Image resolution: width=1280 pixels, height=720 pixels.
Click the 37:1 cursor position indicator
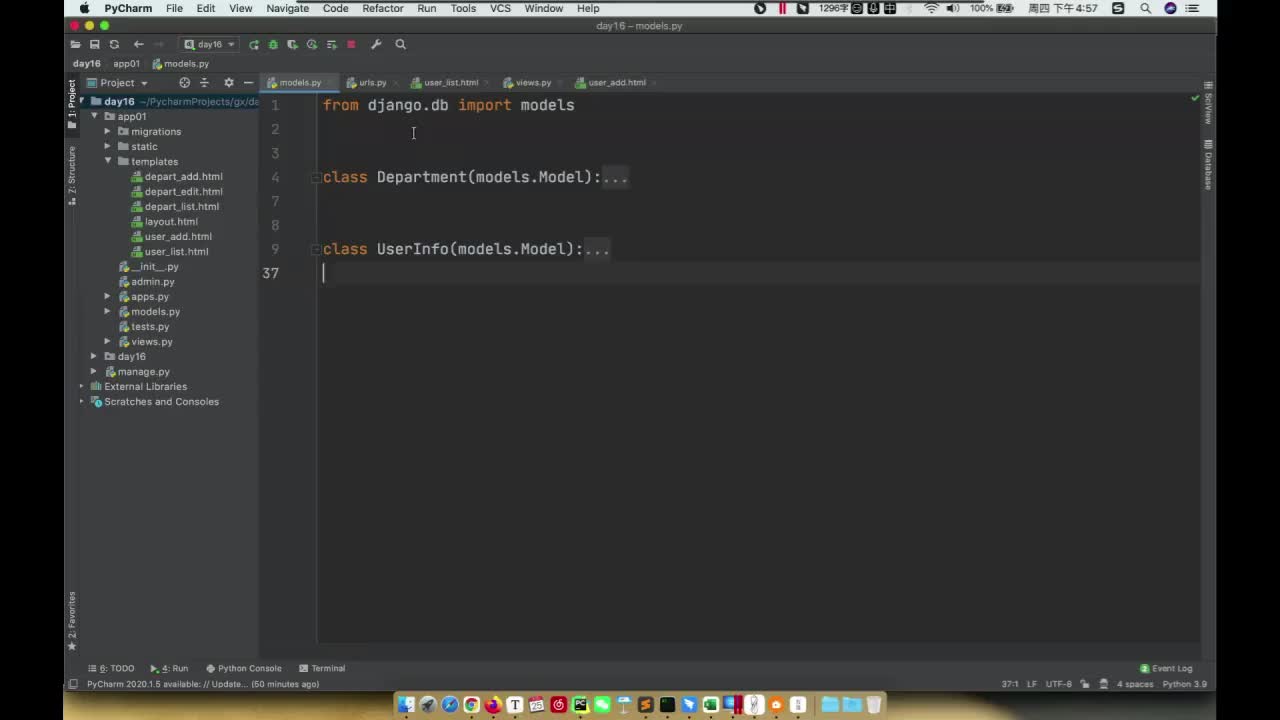pyautogui.click(x=1009, y=684)
